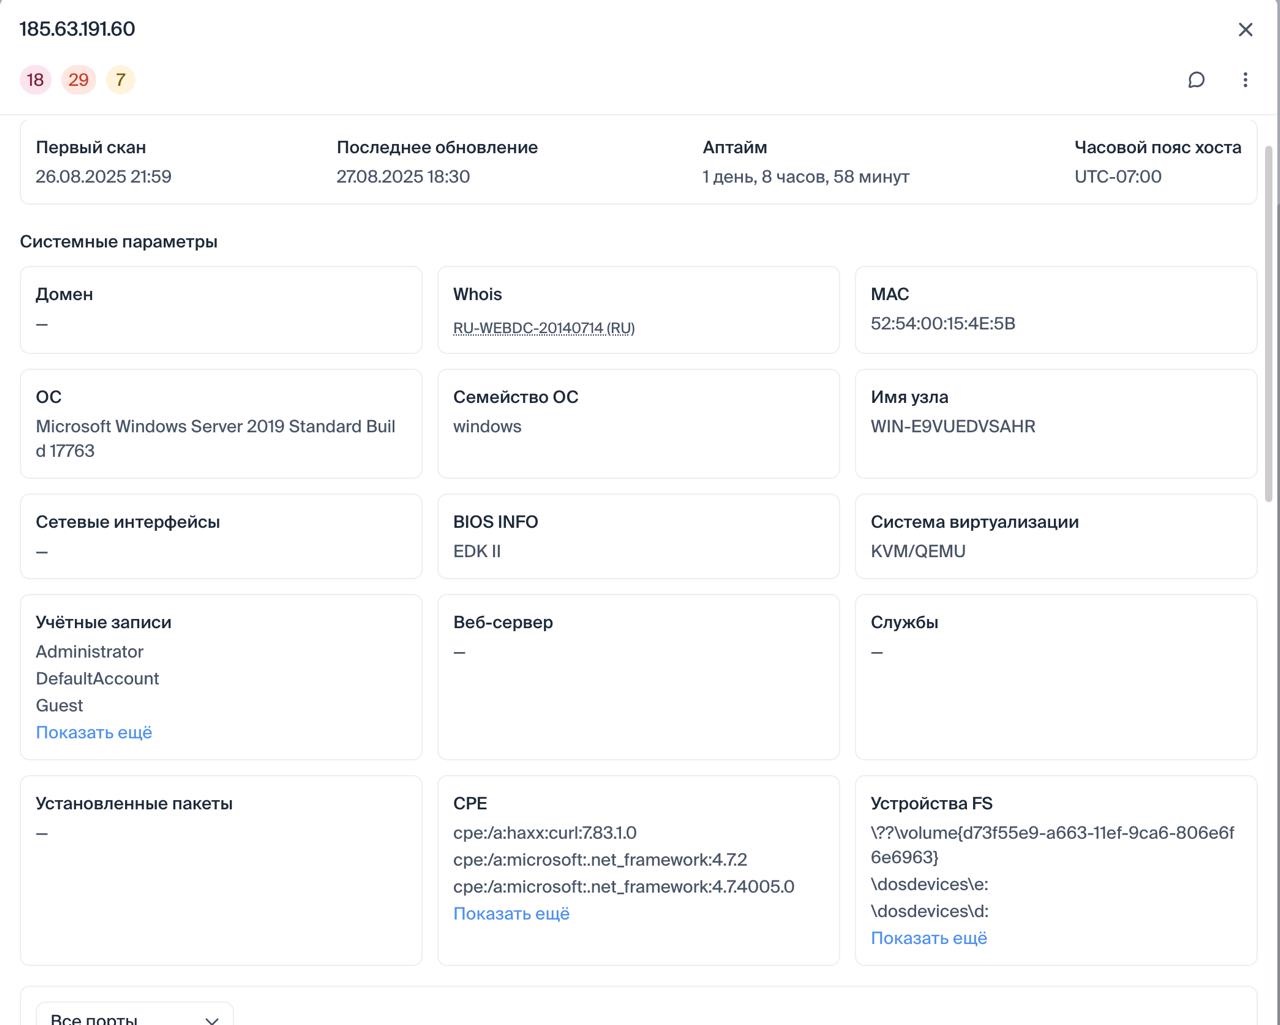This screenshot has height=1025, width=1280.
Task: Expand Устройства FS with Показать ещё
Action: [x=928, y=938]
